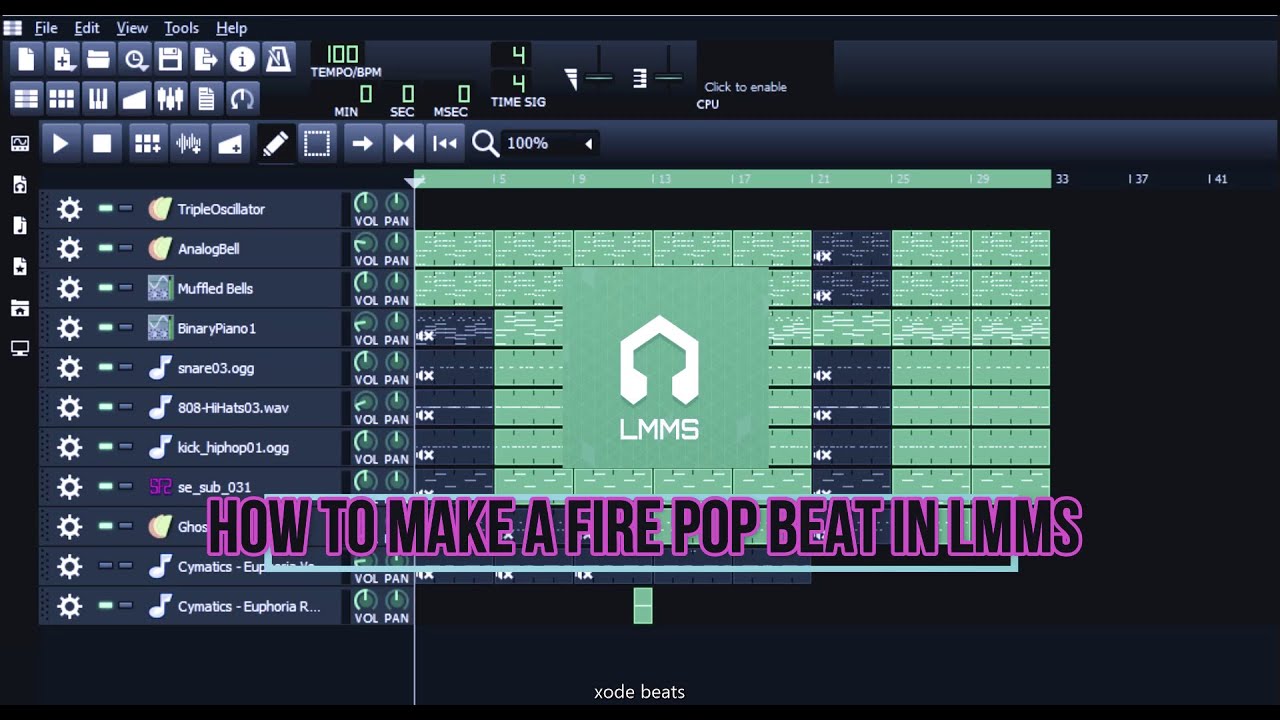
Task: Stop song playback
Action: 102,144
